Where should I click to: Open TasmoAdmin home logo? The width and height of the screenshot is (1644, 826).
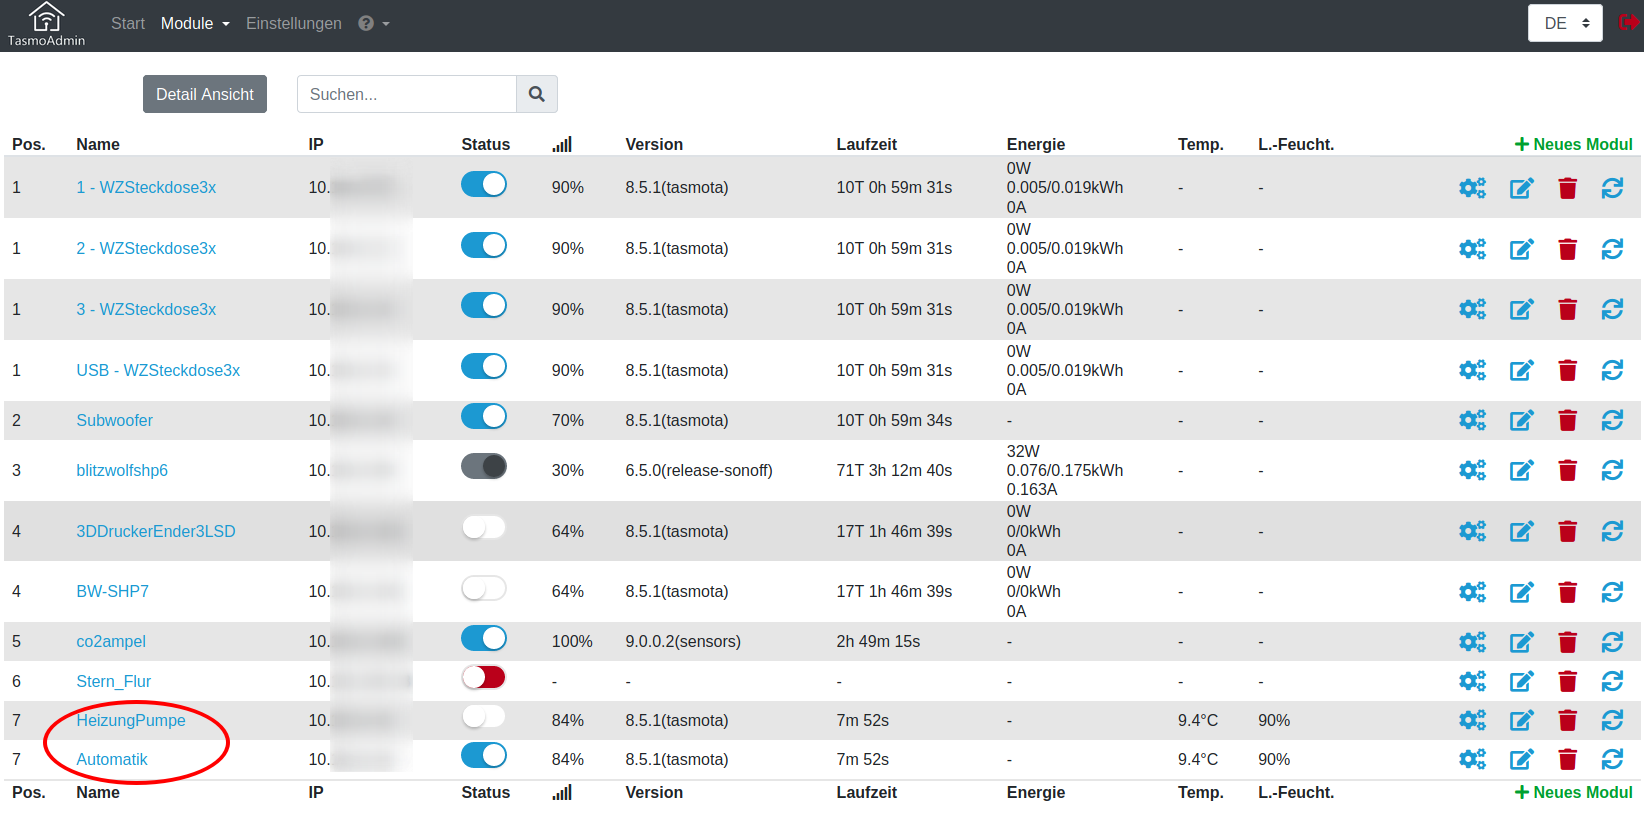point(46,24)
